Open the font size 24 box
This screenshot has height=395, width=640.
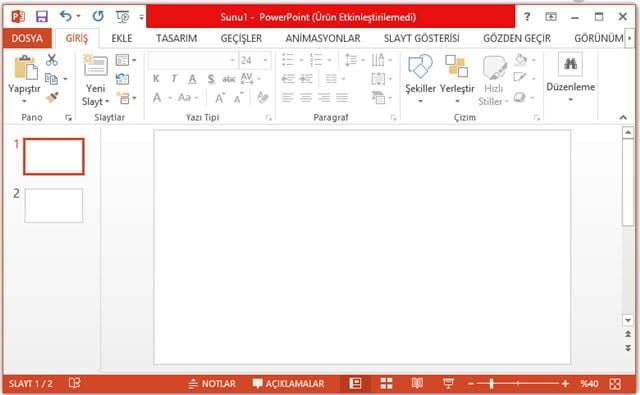(254, 60)
